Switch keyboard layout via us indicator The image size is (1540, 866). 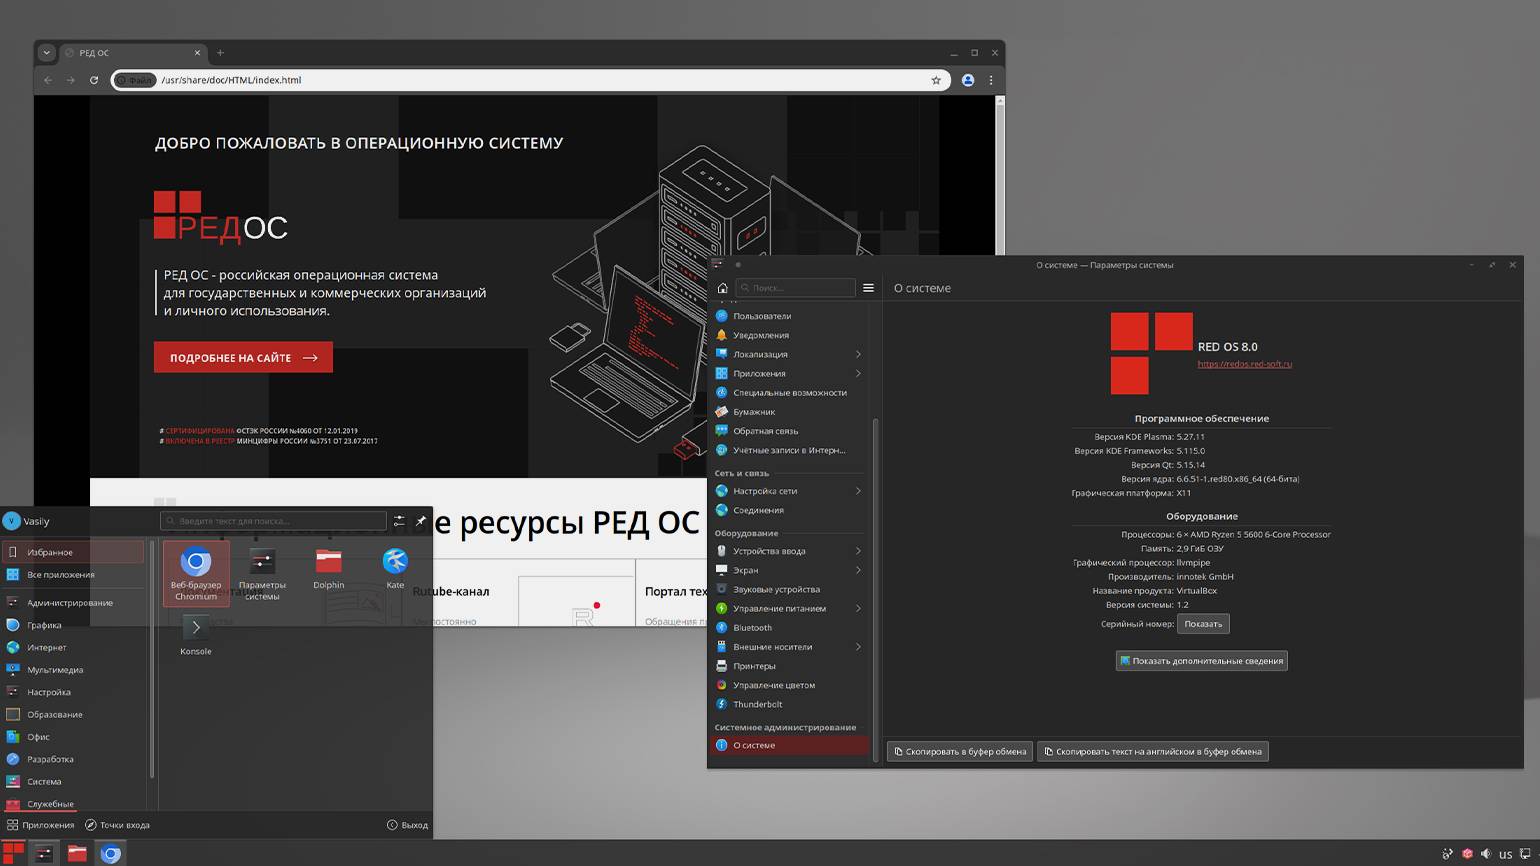coord(1505,854)
